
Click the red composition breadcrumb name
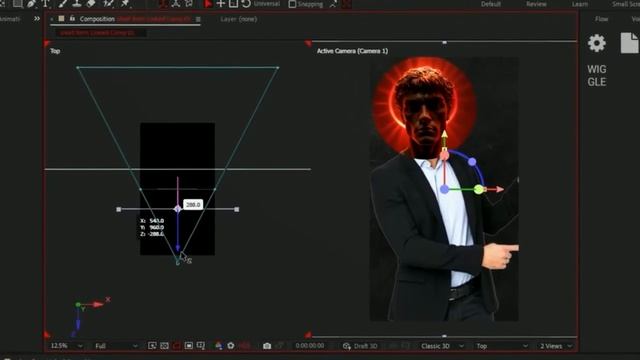tap(98, 33)
